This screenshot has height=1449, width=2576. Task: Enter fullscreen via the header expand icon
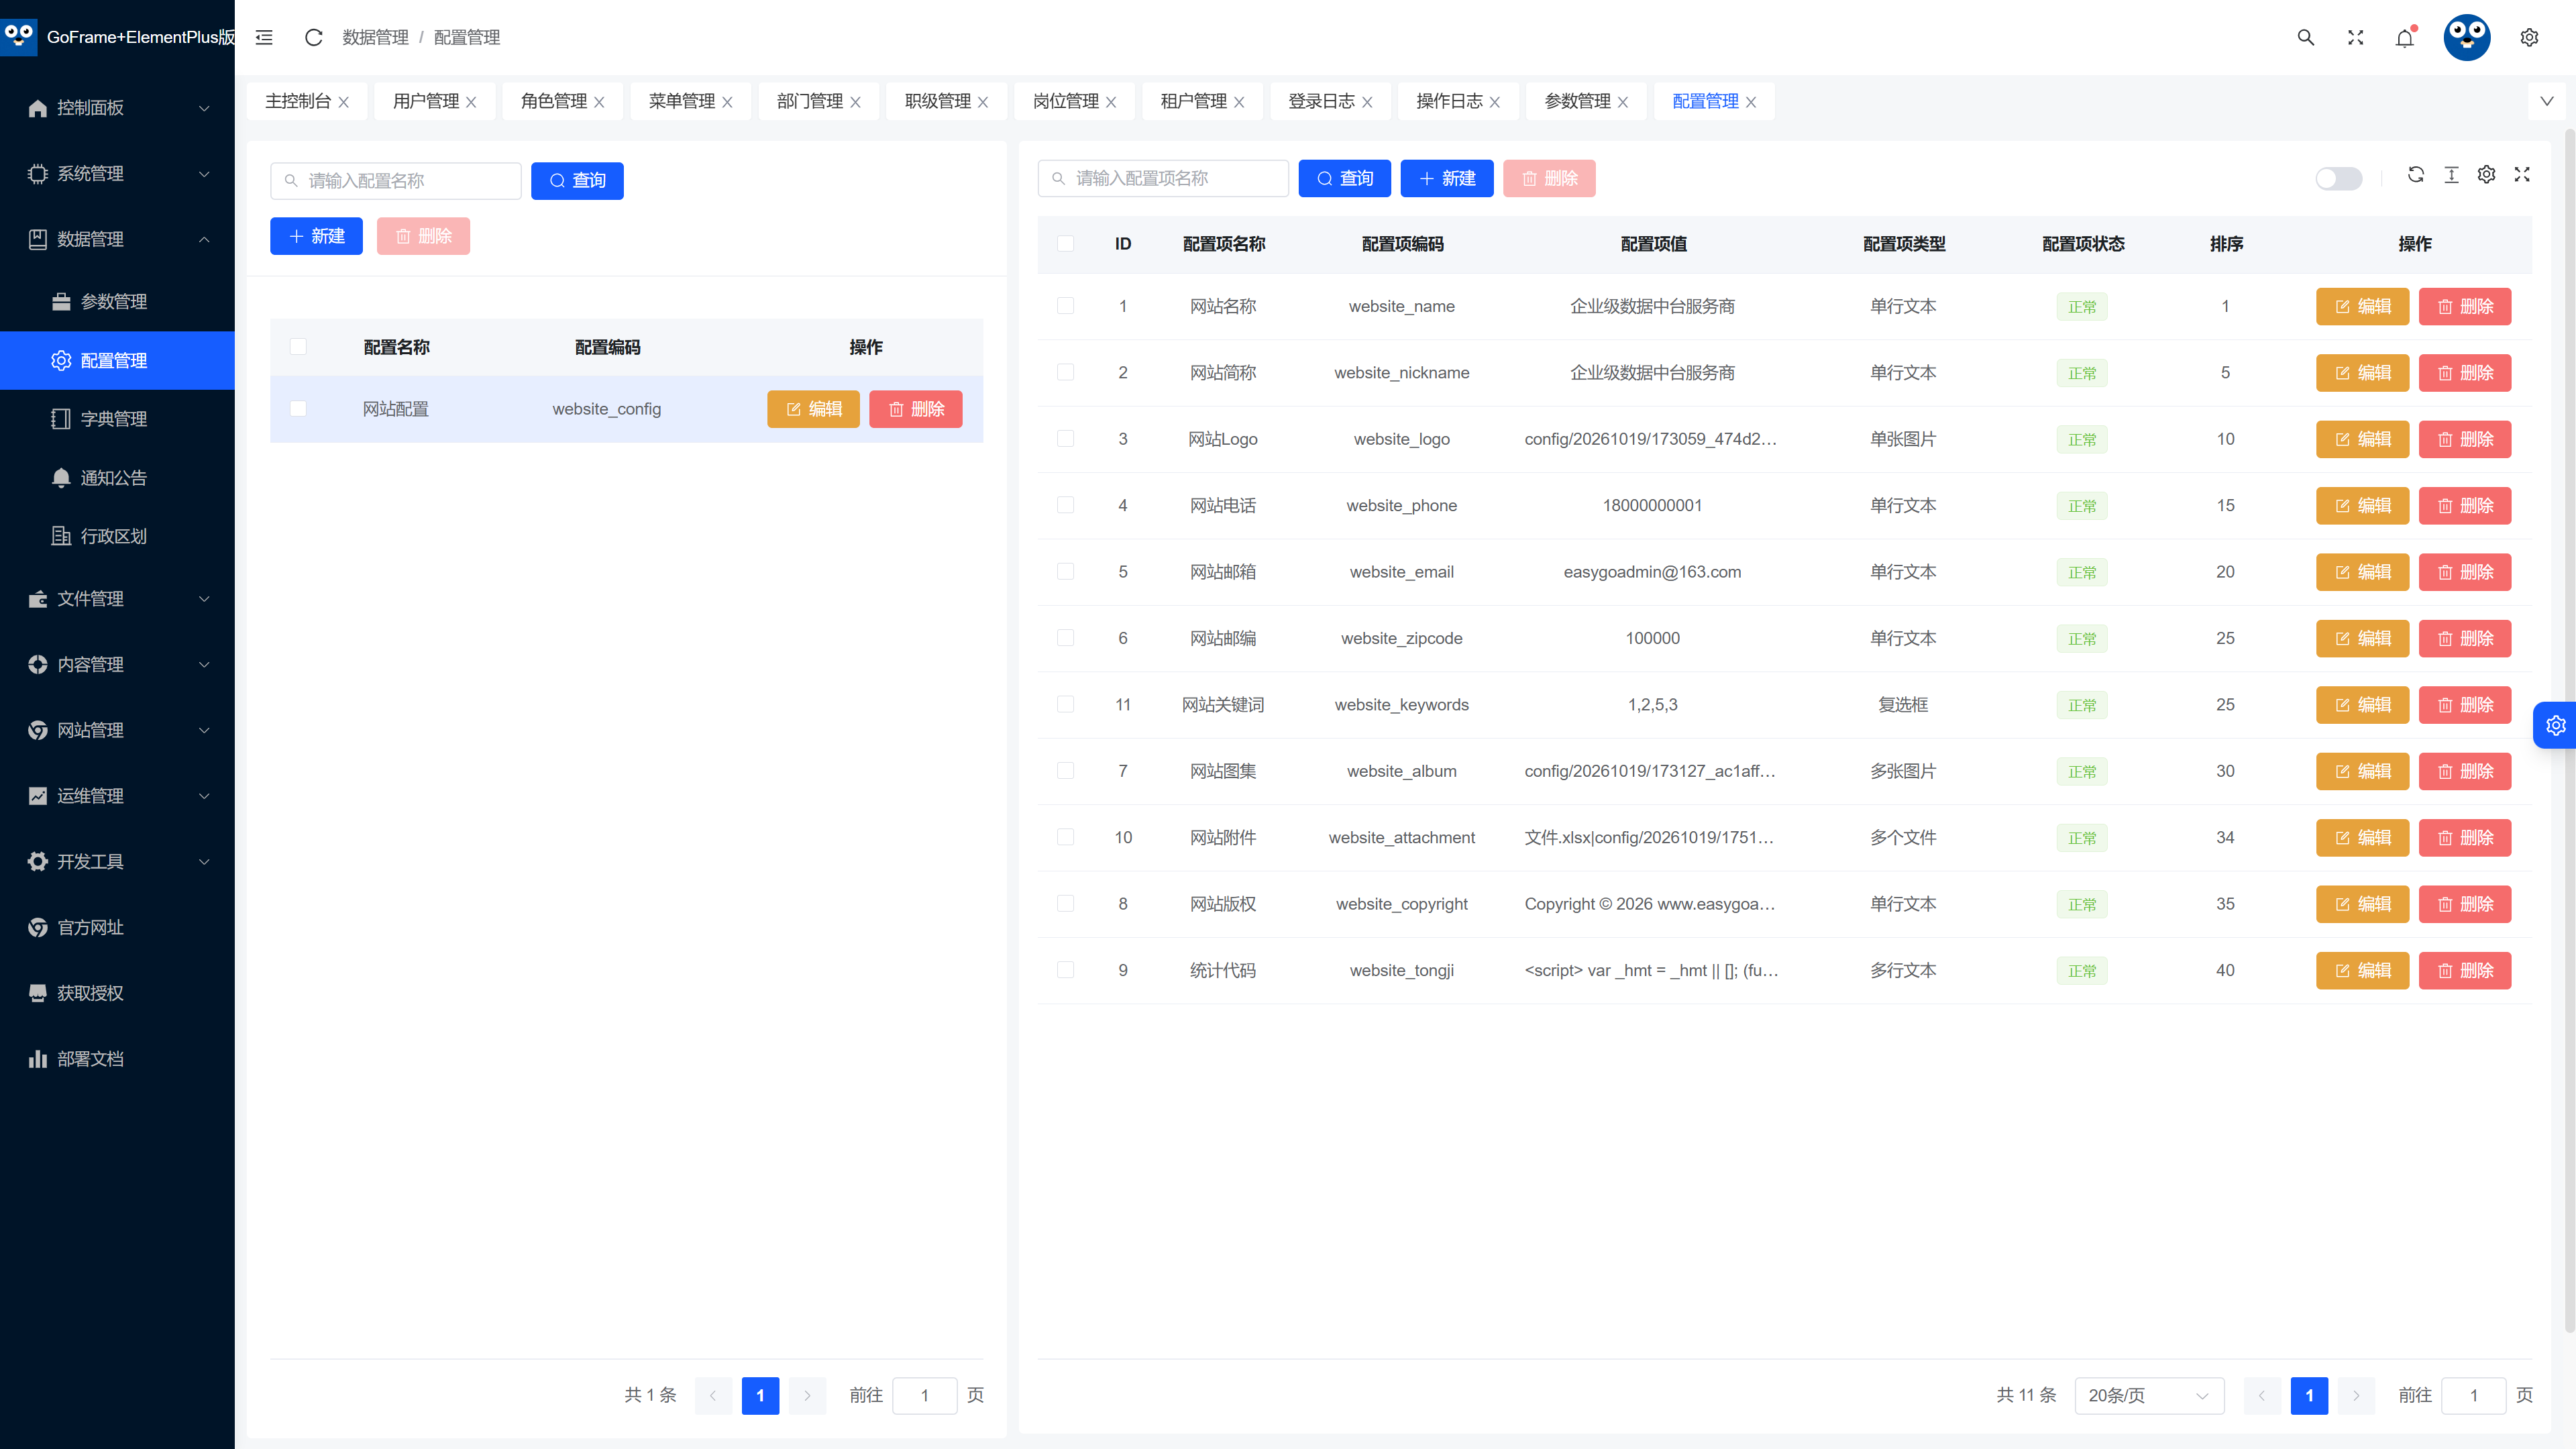coord(2356,37)
